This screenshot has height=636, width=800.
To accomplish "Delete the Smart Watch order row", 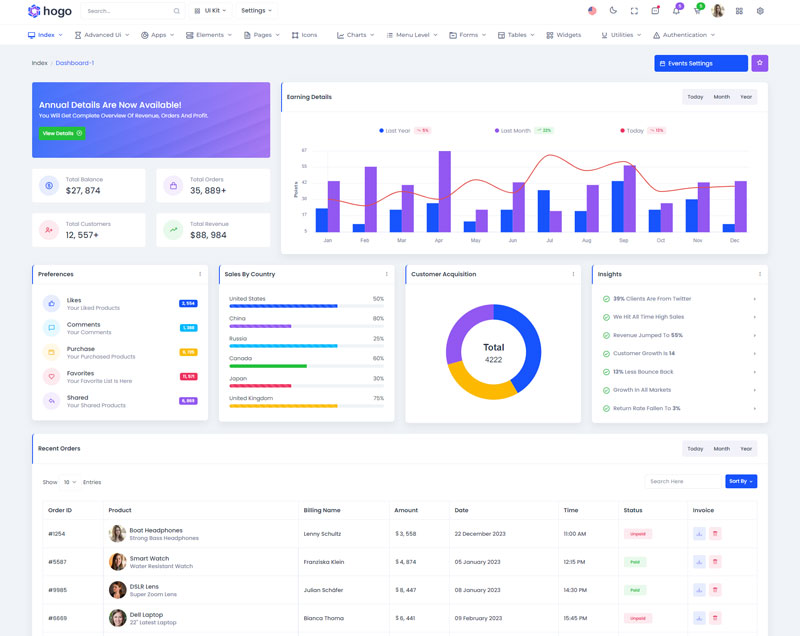I will [x=715, y=562].
